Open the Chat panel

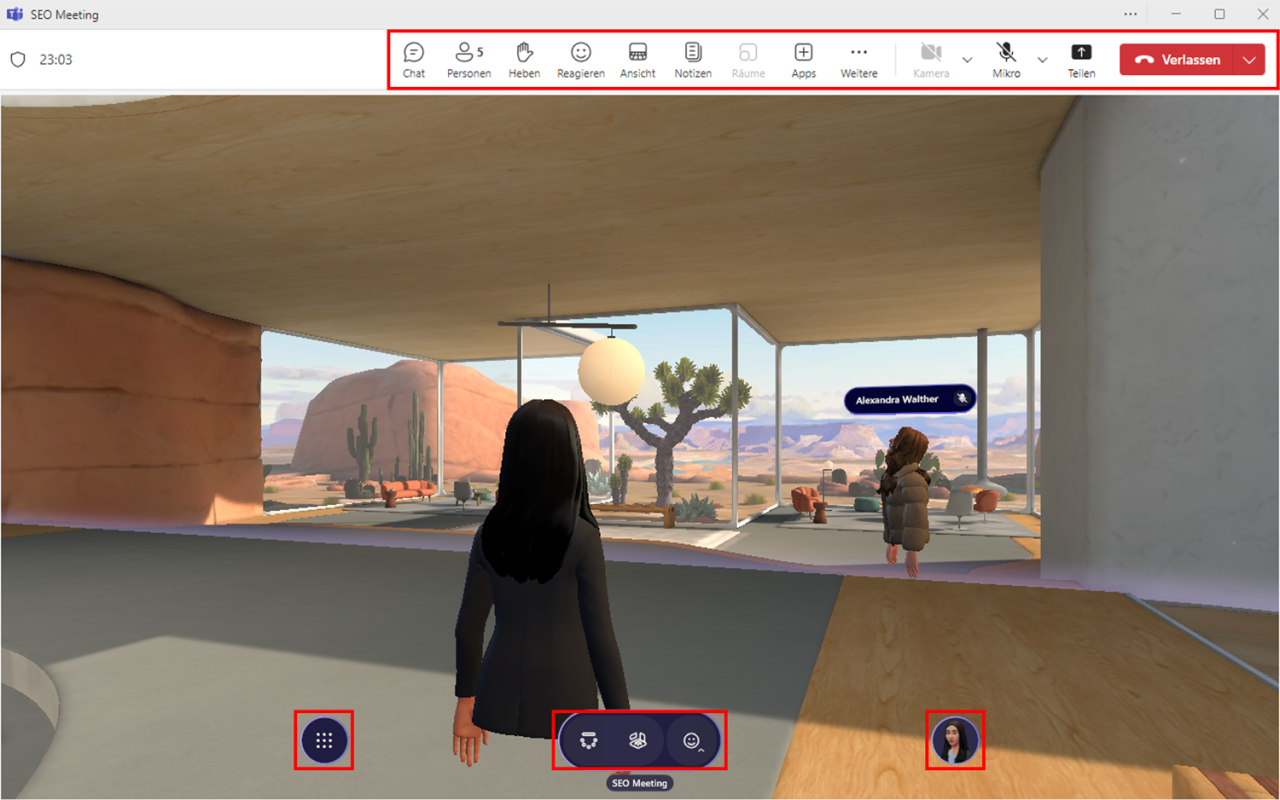(413, 58)
